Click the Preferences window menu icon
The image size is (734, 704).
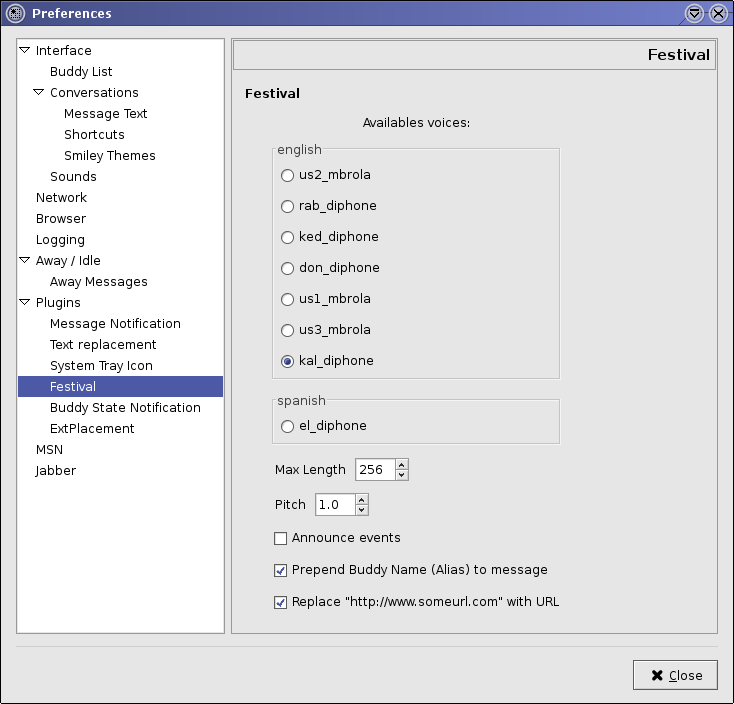15,13
